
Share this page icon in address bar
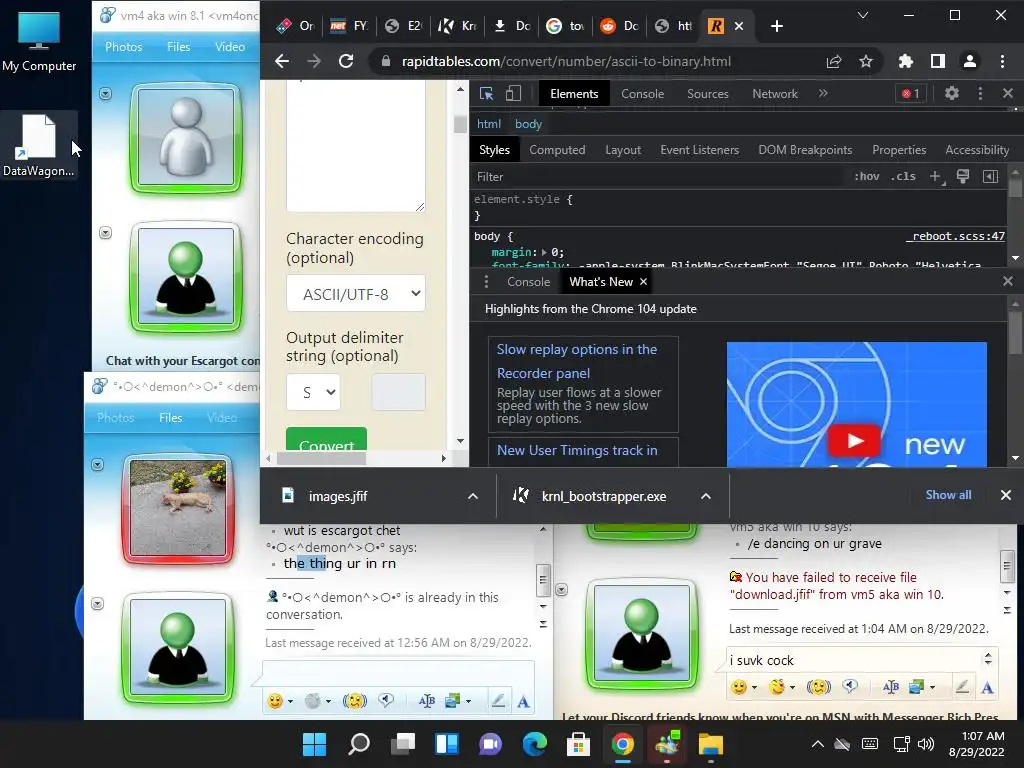pyautogui.click(x=834, y=61)
